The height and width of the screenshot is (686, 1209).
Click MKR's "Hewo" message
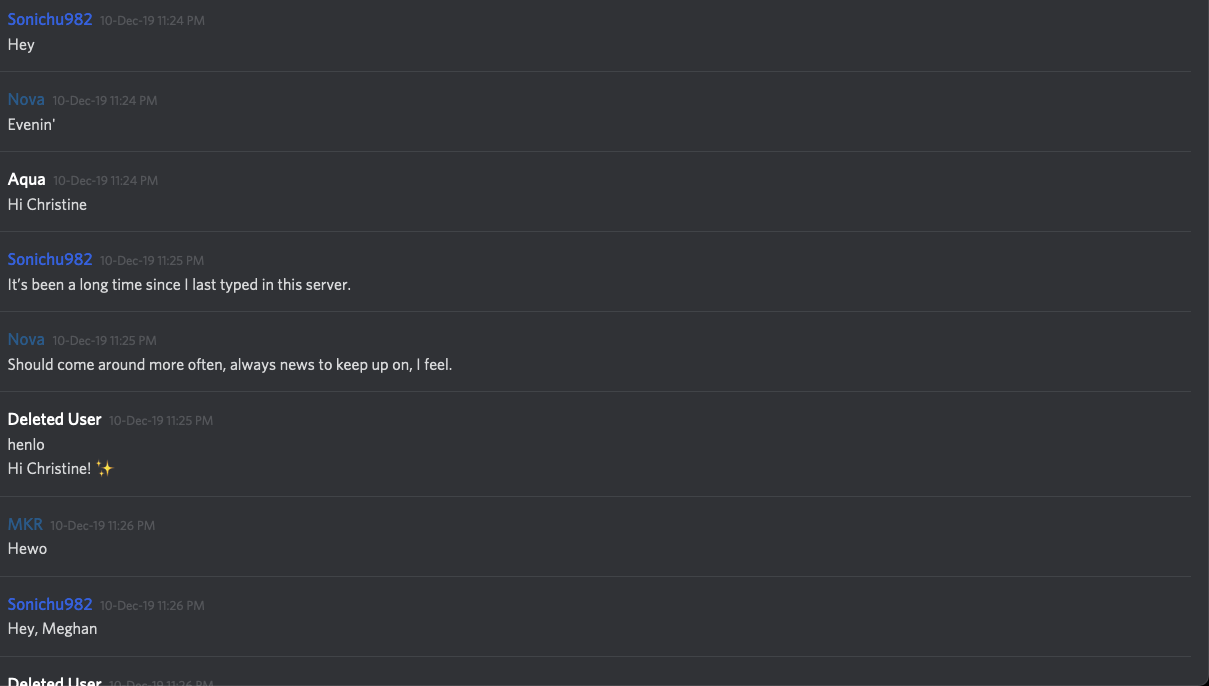tap(28, 549)
